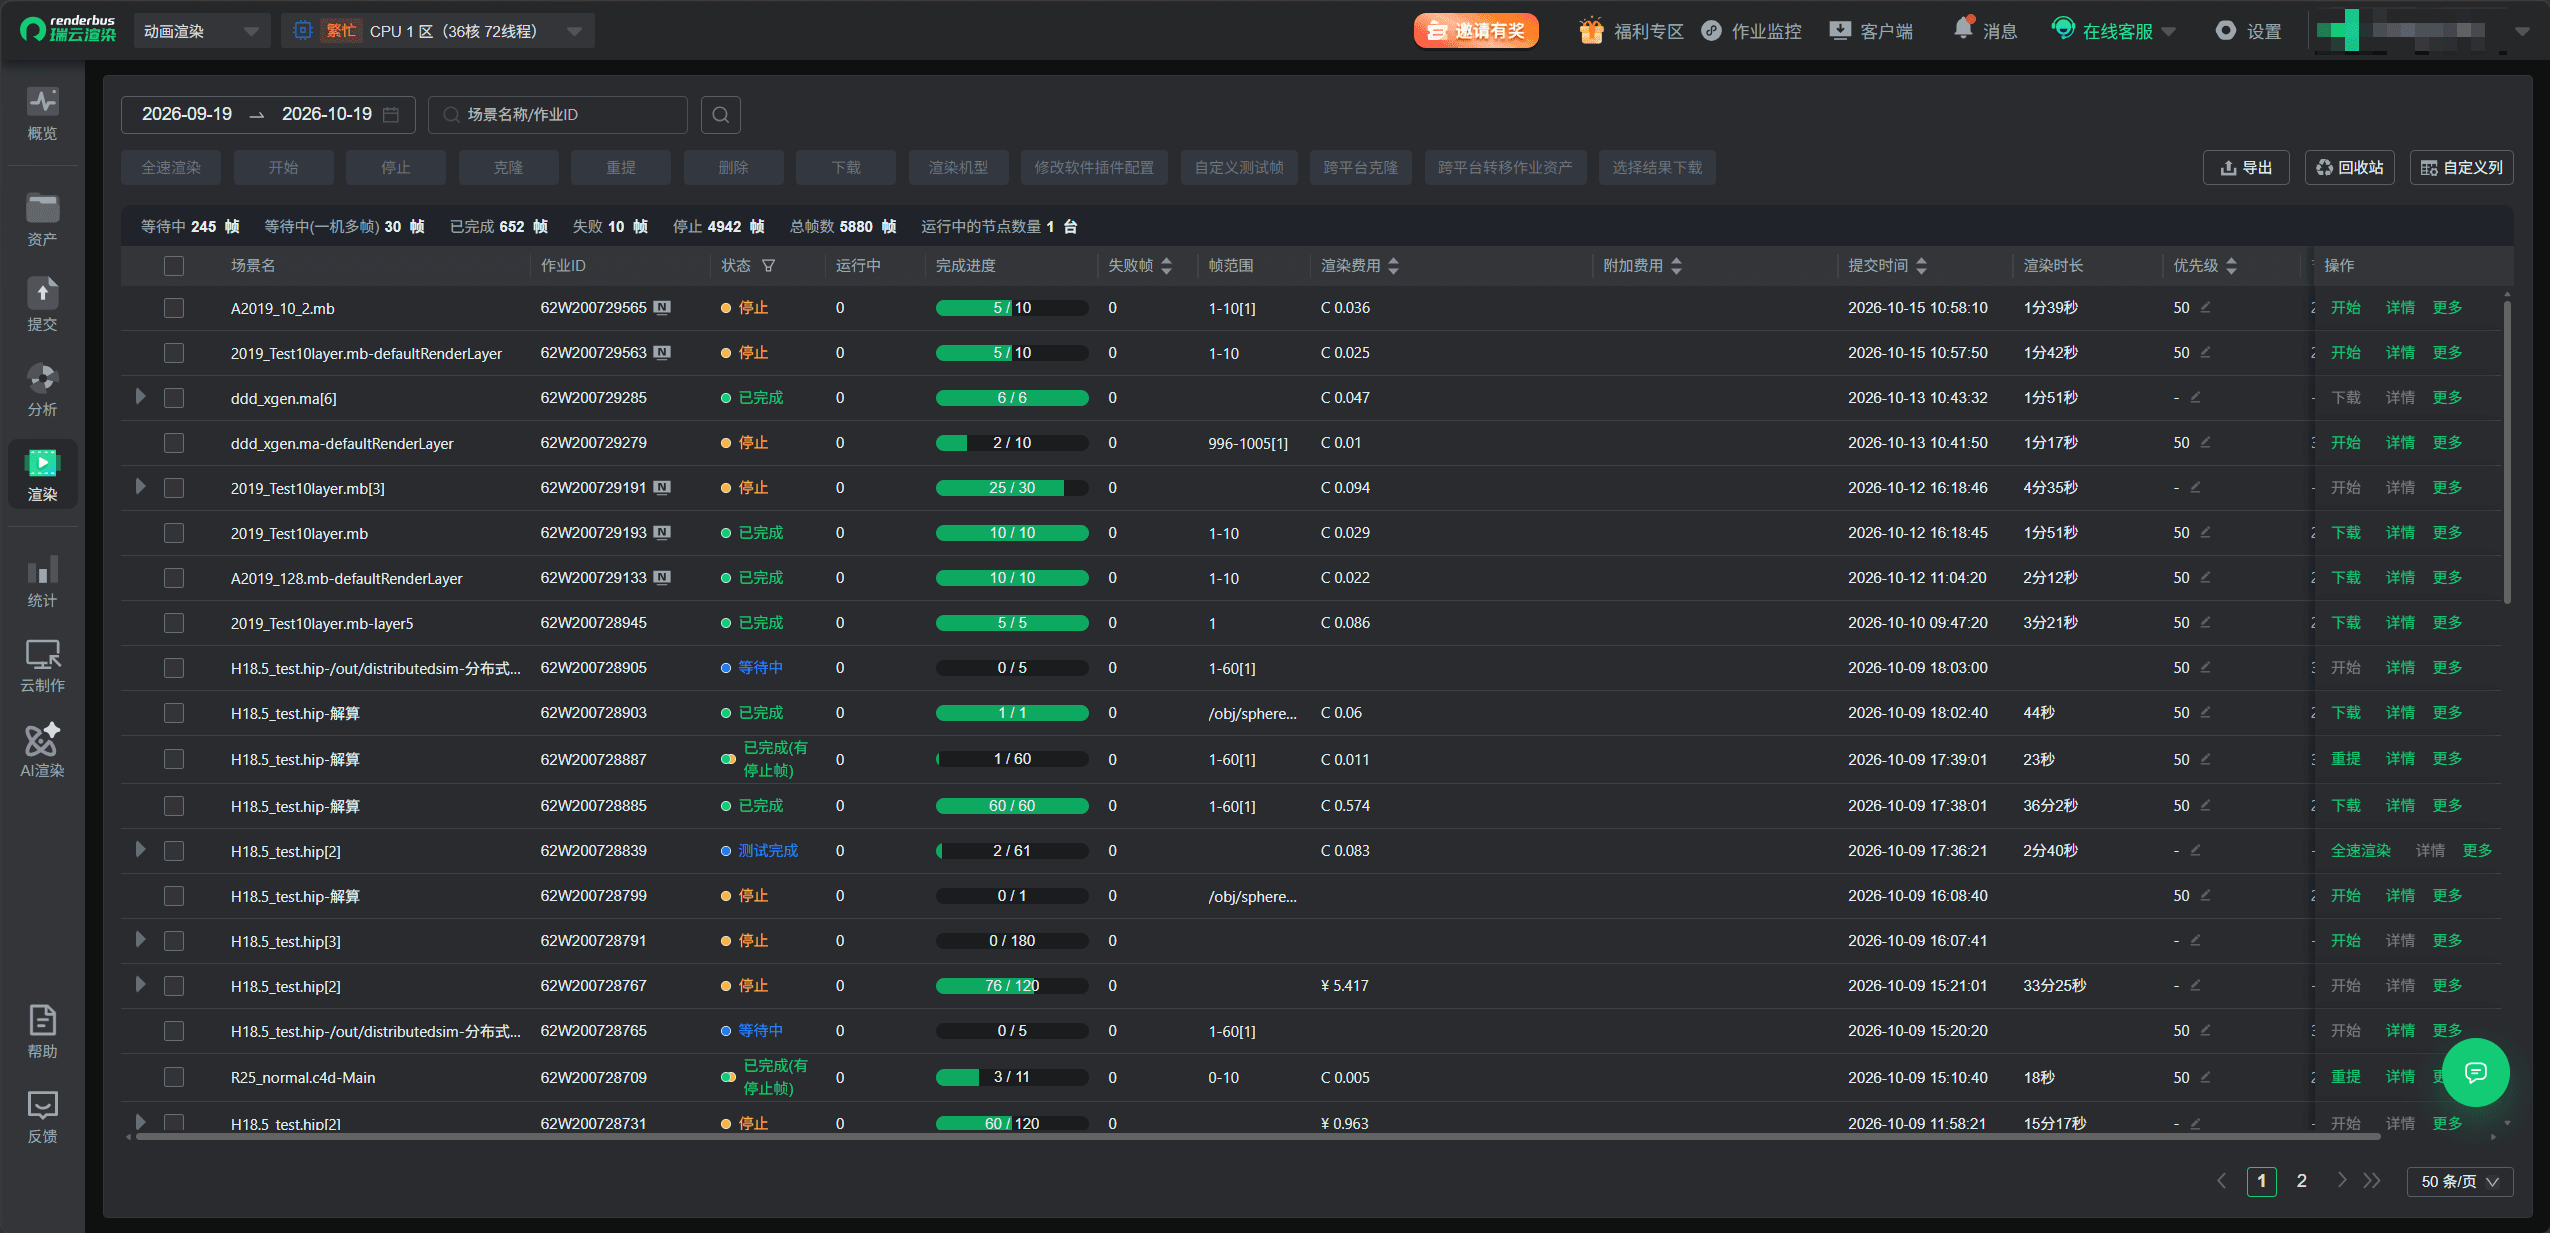Open the CPU 1 区 region dropdown
This screenshot has height=1233, width=2550.
[438, 31]
